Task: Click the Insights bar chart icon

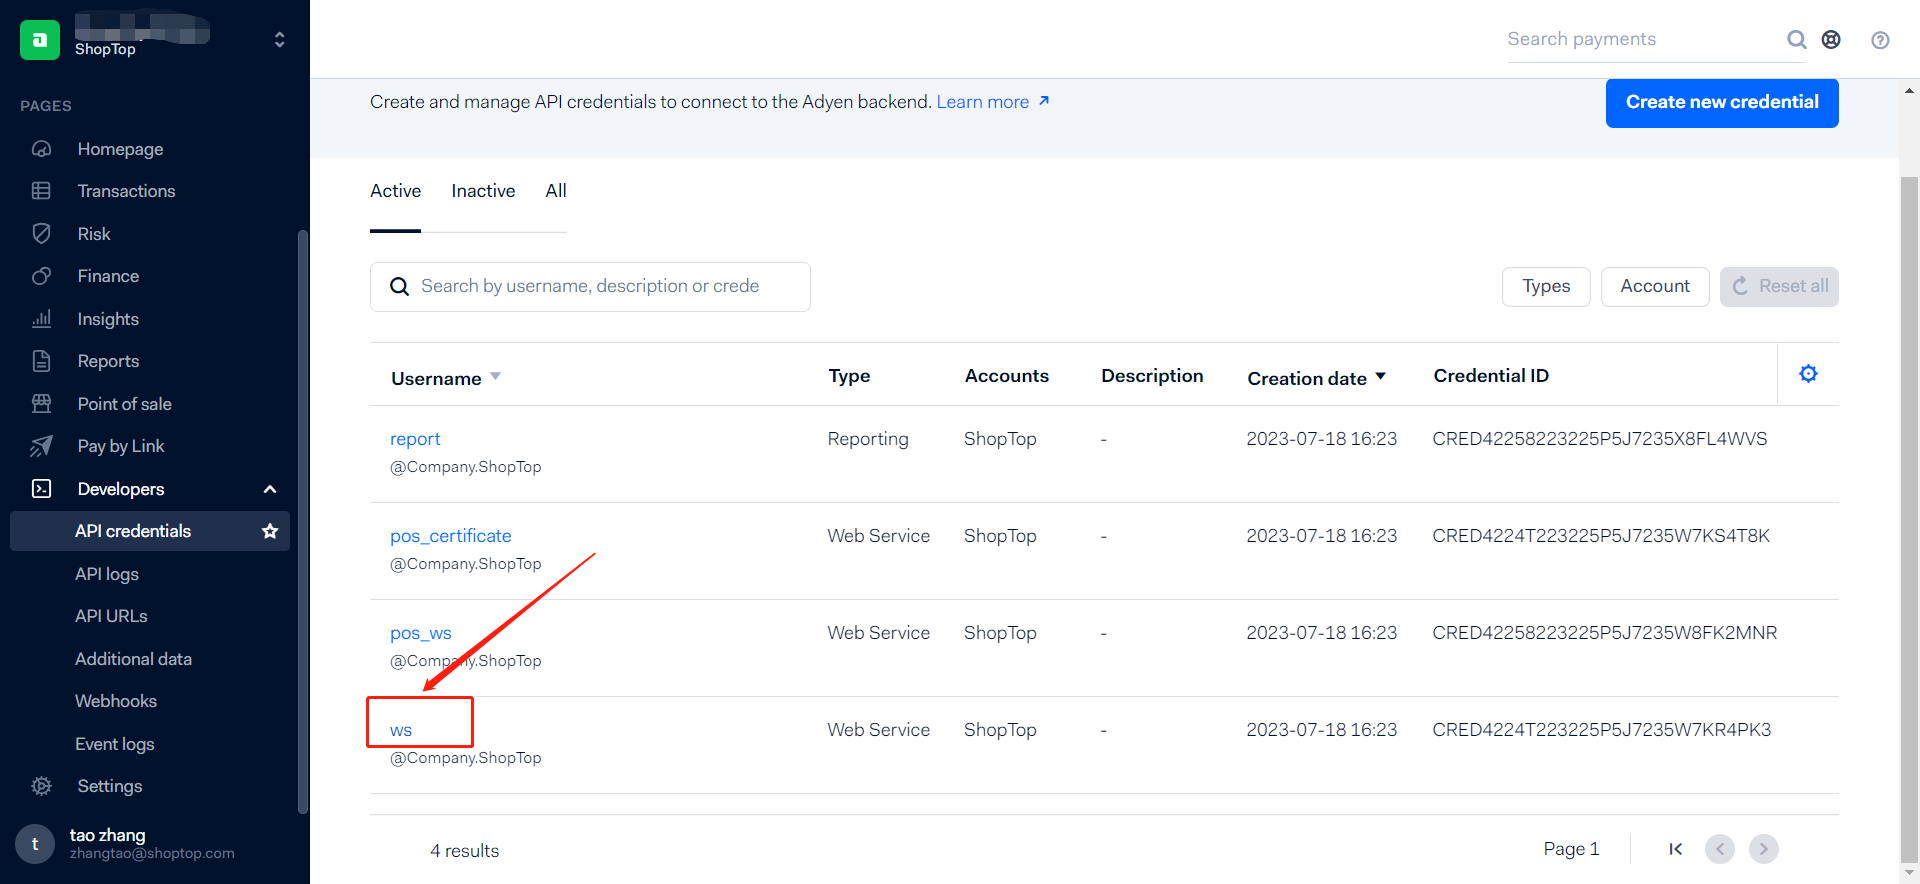Action: (41, 319)
